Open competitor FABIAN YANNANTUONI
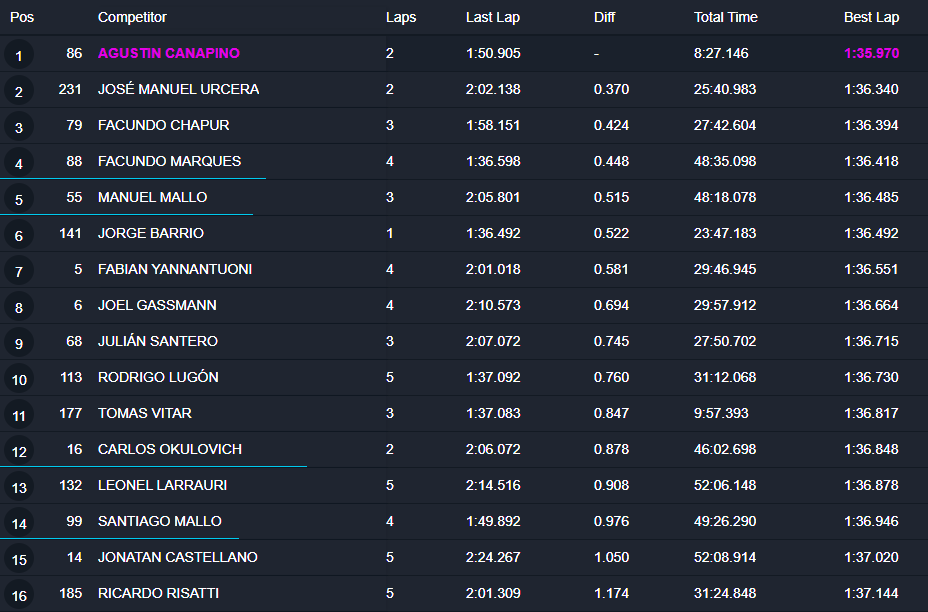 [175, 269]
